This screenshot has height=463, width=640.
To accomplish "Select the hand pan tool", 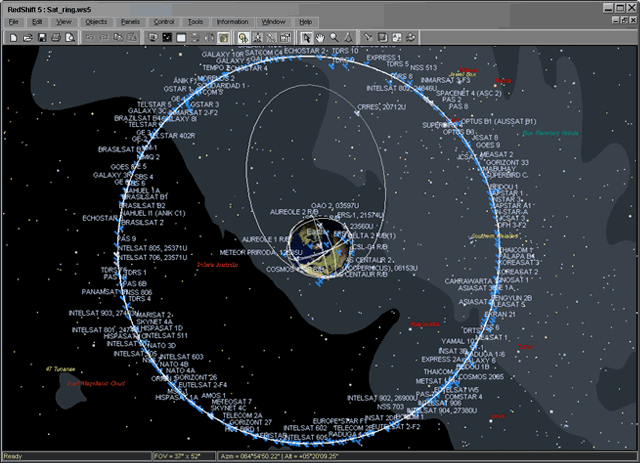I will [320, 37].
